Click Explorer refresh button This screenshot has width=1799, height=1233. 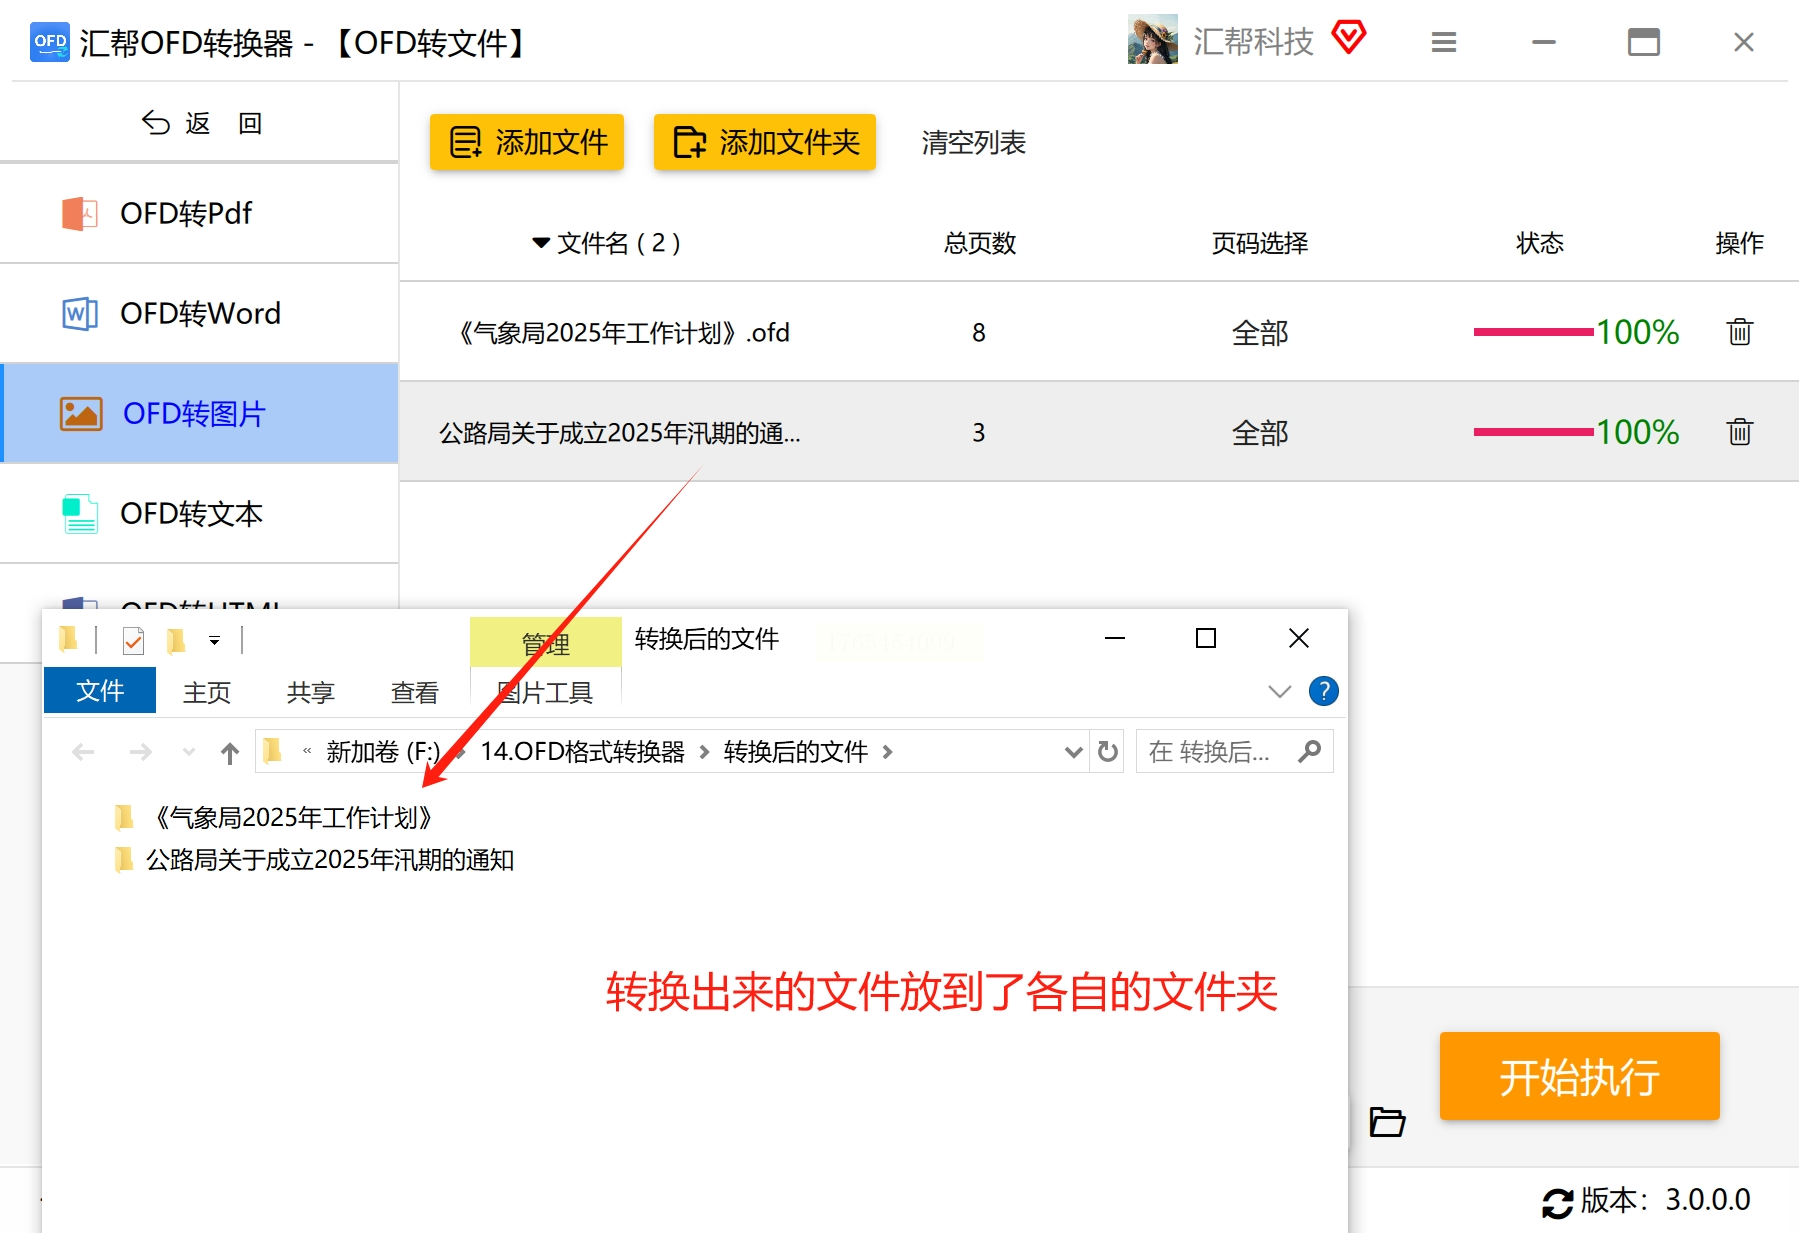[x=1108, y=752]
